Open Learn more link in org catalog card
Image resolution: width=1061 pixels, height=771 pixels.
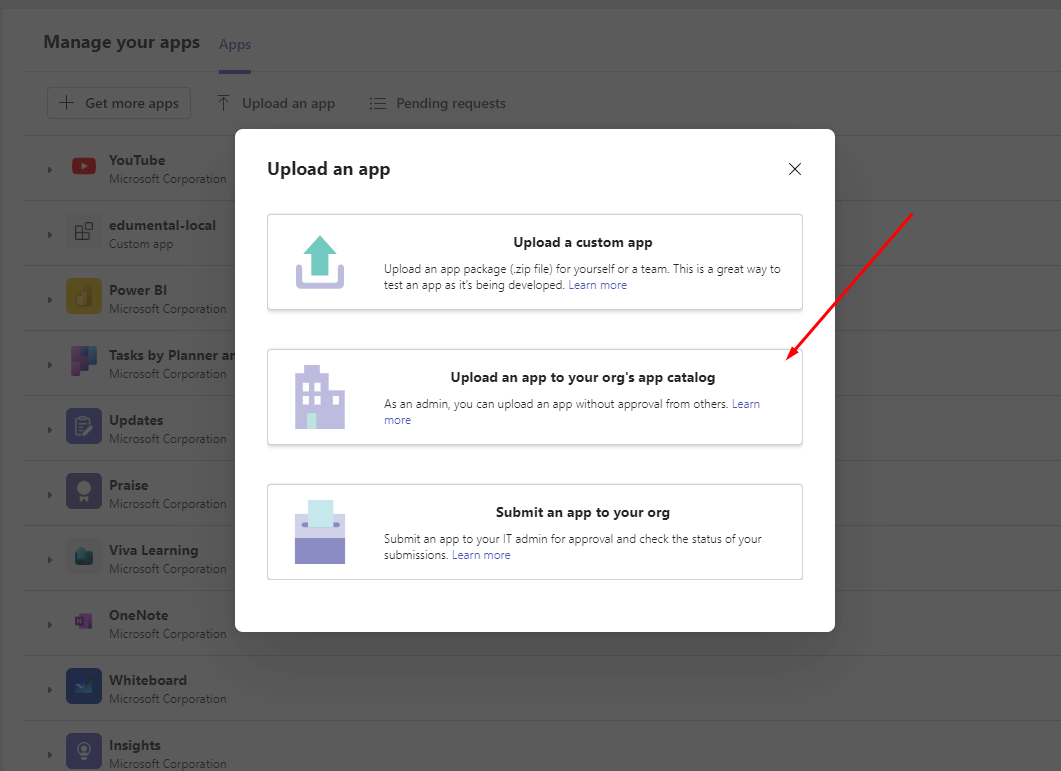point(746,404)
